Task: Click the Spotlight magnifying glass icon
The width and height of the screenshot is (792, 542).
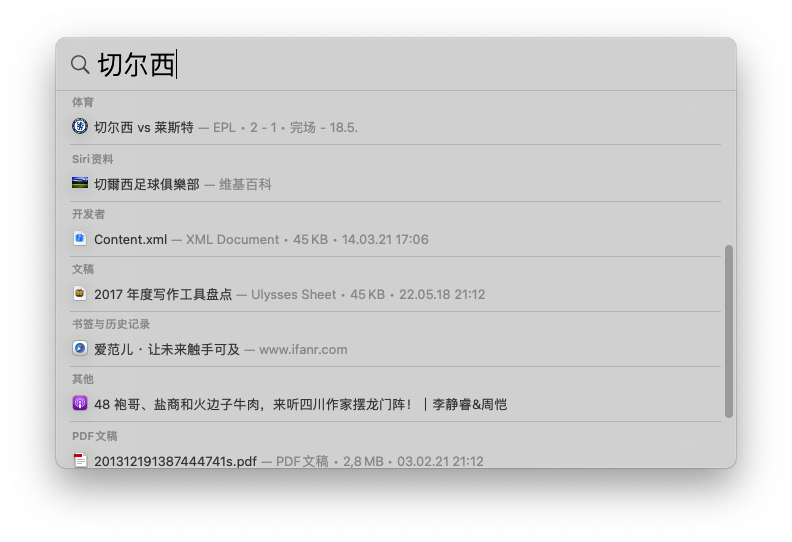Action: point(80,65)
